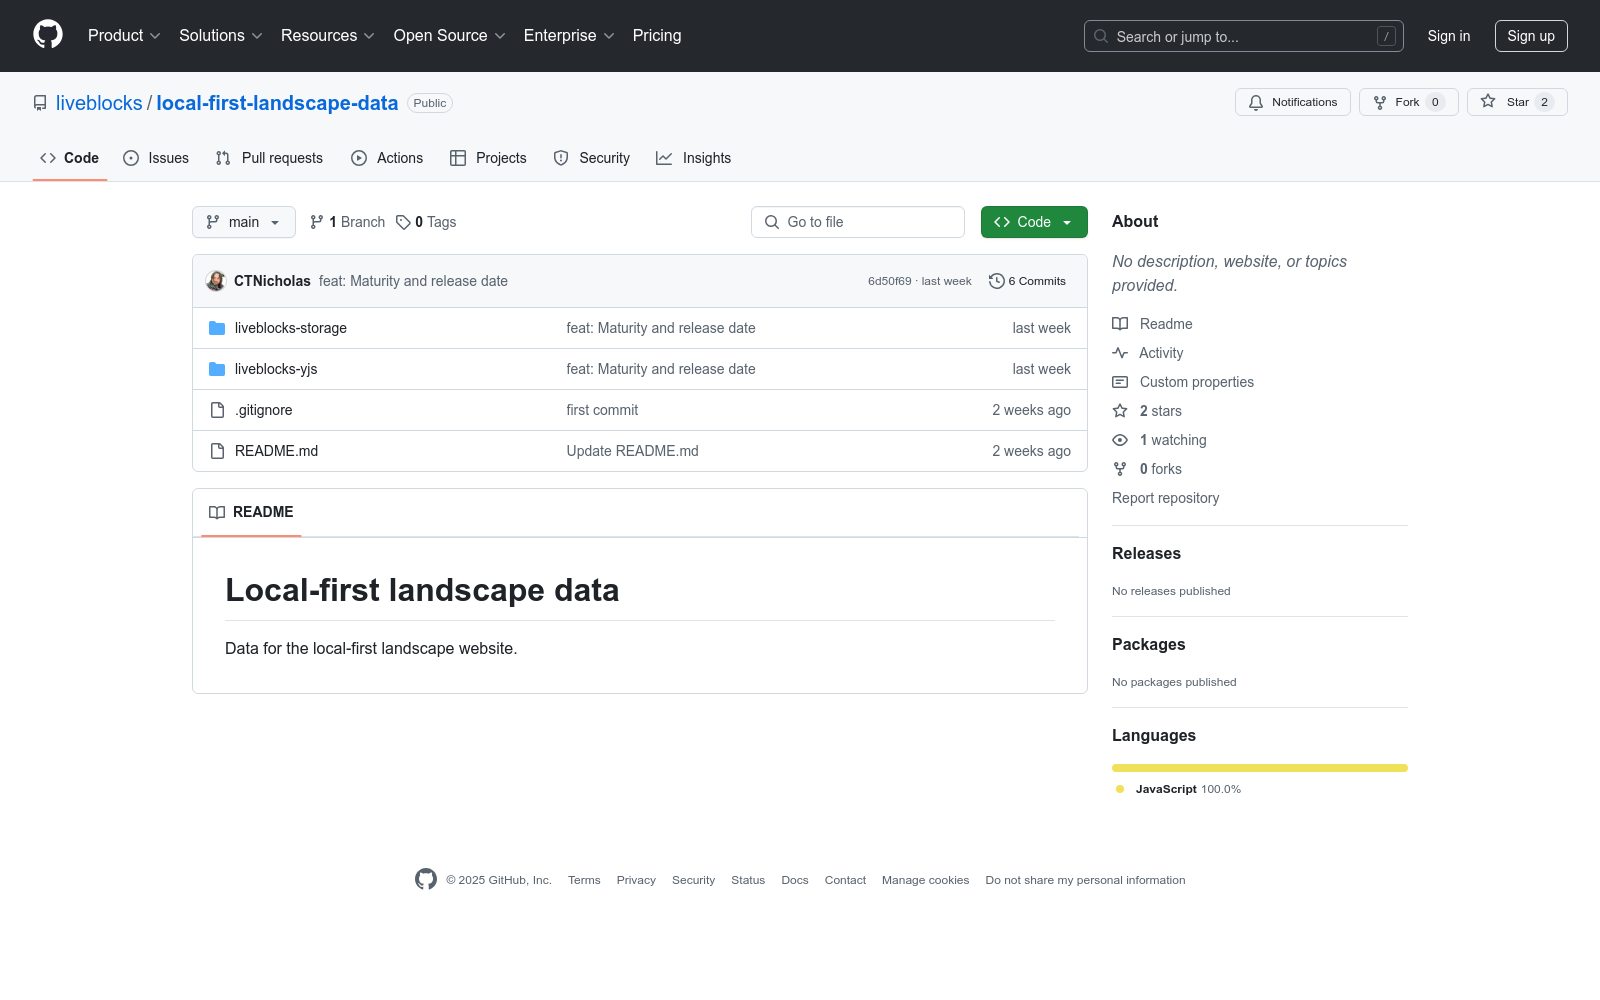The width and height of the screenshot is (1600, 1000).
Task: Click the .gitignore file icon
Action: [217, 410]
